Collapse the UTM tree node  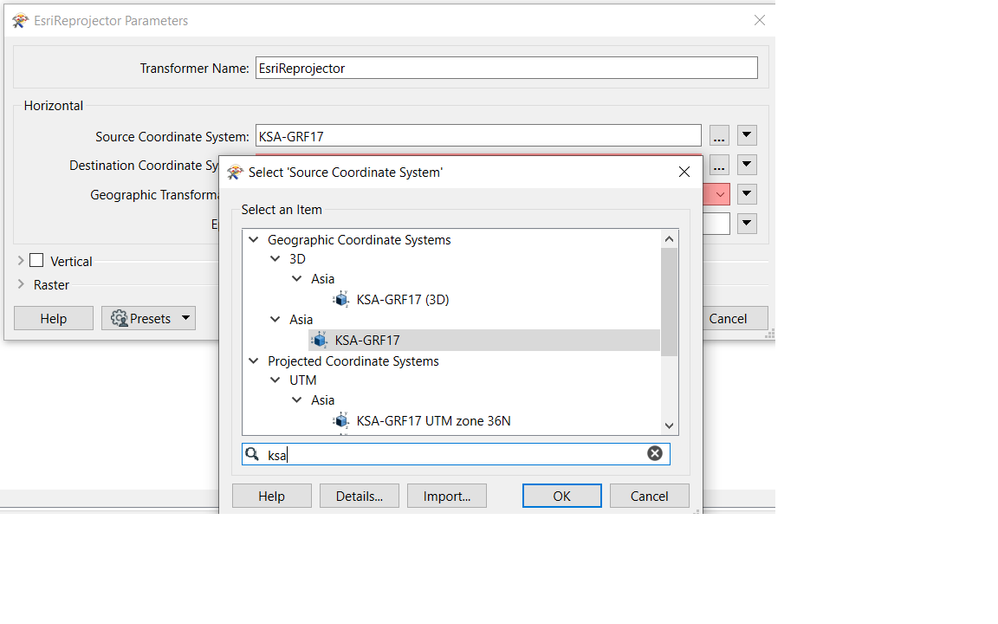275,380
